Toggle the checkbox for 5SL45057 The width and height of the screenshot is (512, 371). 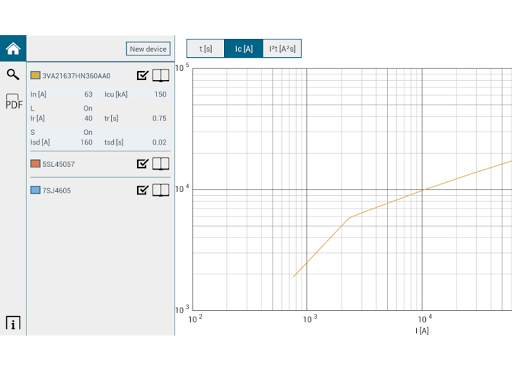click(x=142, y=164)
